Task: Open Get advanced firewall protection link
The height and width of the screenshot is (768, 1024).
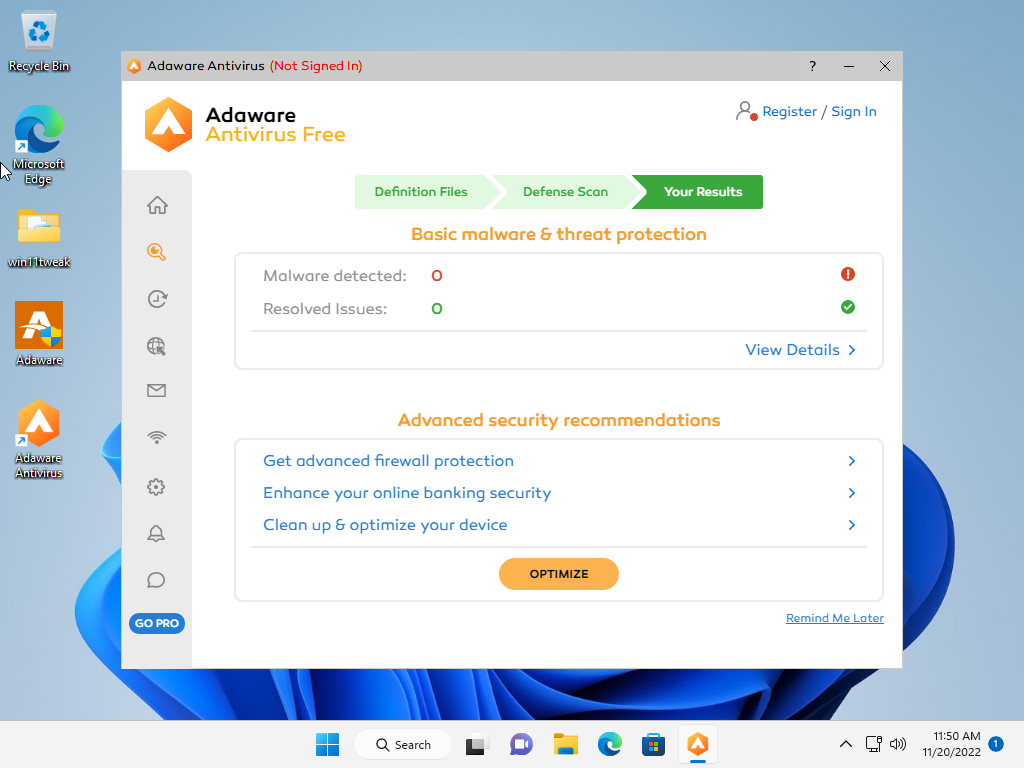Action: click(x=388, y=461)
